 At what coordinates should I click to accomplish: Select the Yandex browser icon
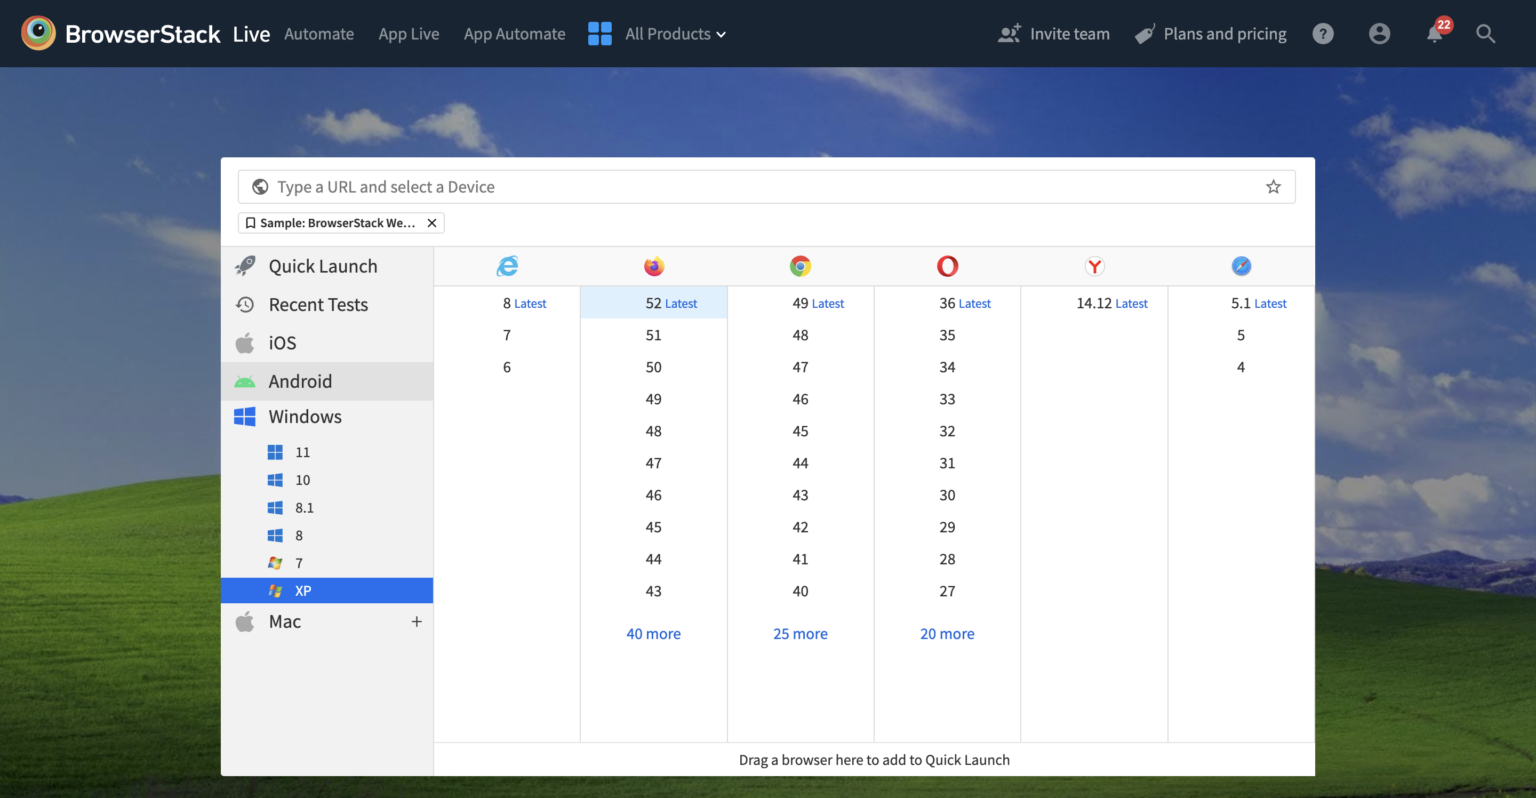point(1094,266)
